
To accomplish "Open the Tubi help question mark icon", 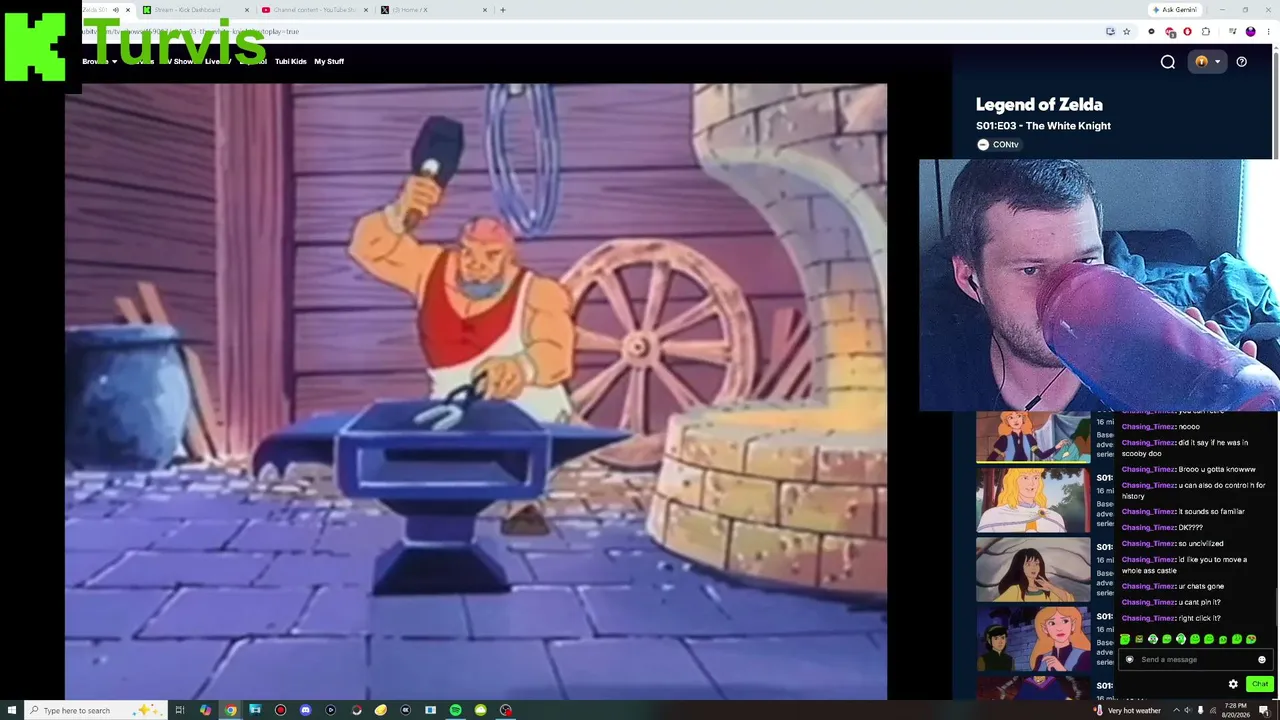I will coord(1241,62).
